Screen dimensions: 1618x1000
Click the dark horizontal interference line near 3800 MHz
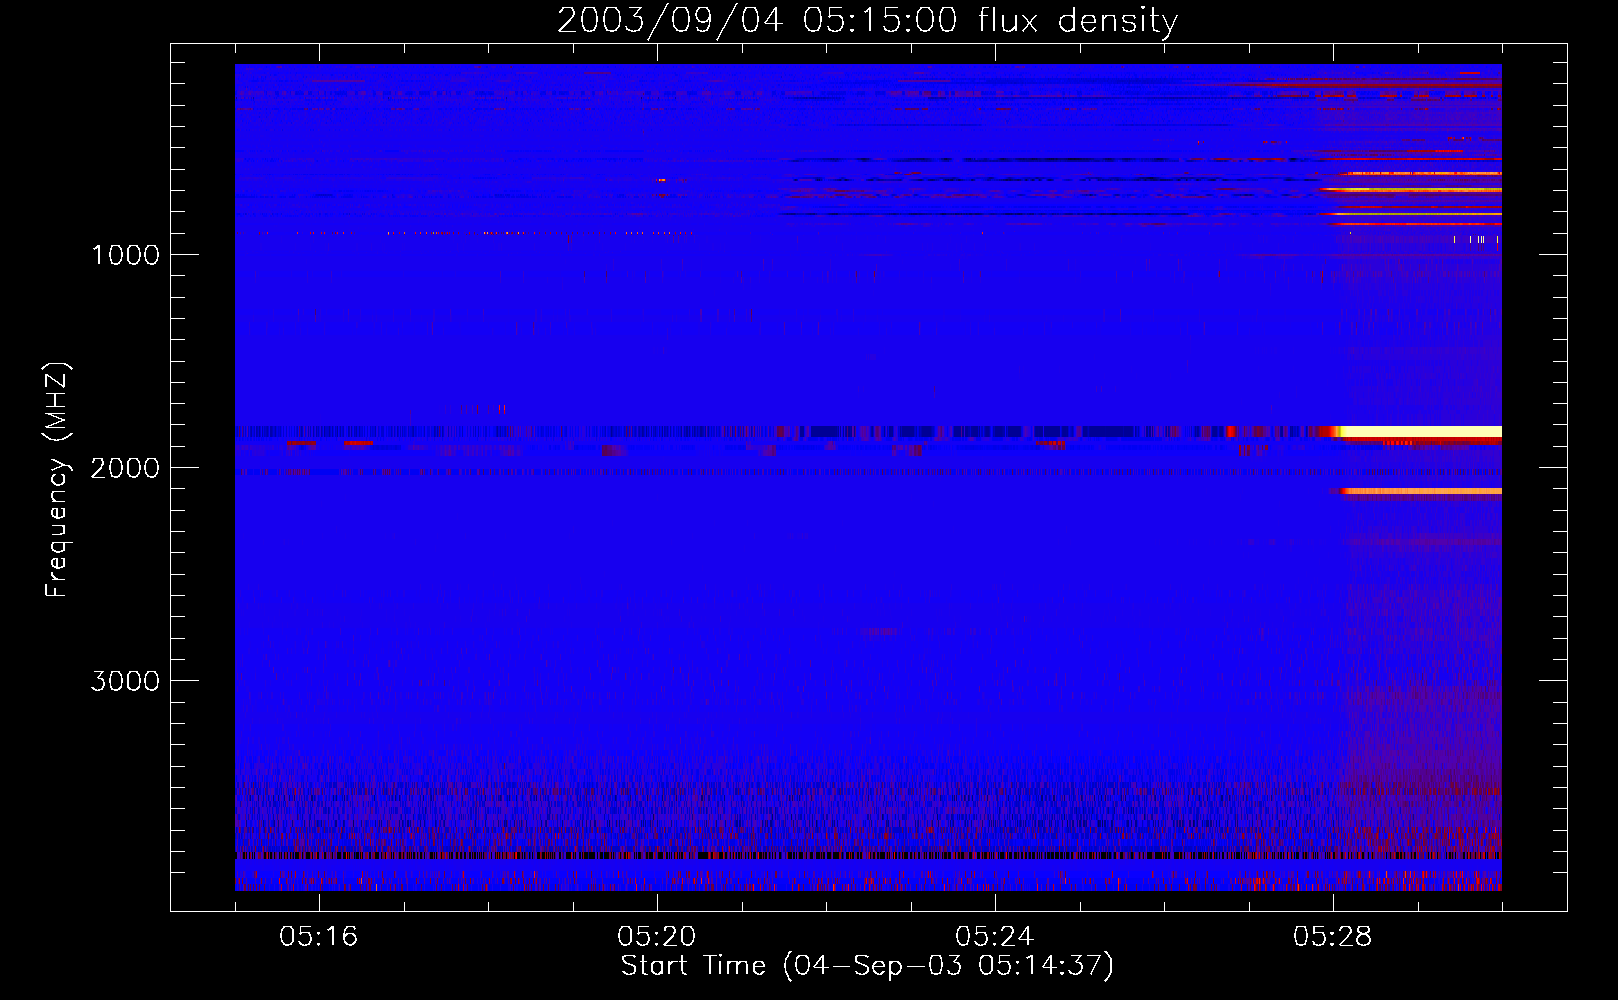(x=868, y=856)
